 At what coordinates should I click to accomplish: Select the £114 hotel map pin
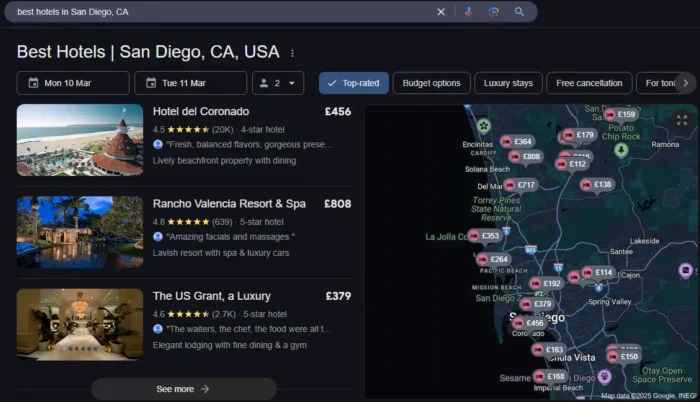598,272
